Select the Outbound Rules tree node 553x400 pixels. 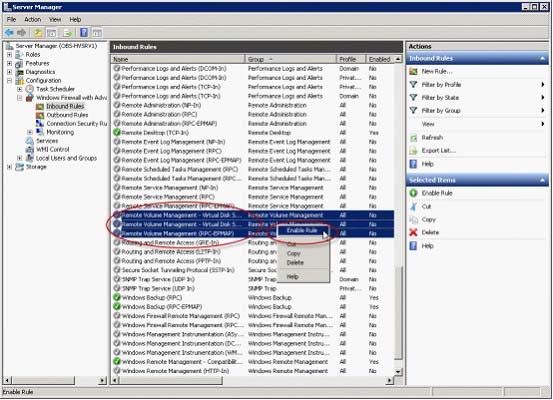67,115
